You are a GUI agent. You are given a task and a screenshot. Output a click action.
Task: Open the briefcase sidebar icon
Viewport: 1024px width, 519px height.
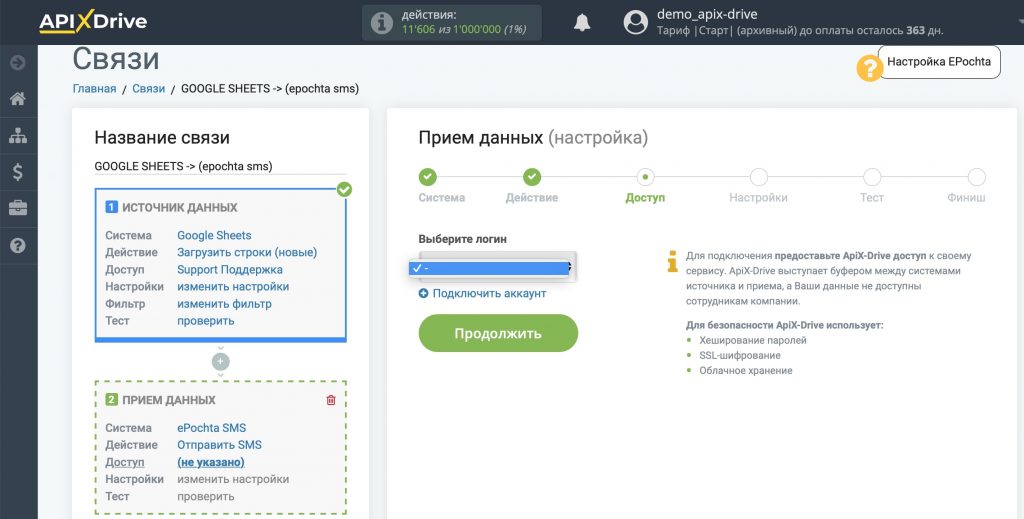pyautogui.click(x=18, y=208)
